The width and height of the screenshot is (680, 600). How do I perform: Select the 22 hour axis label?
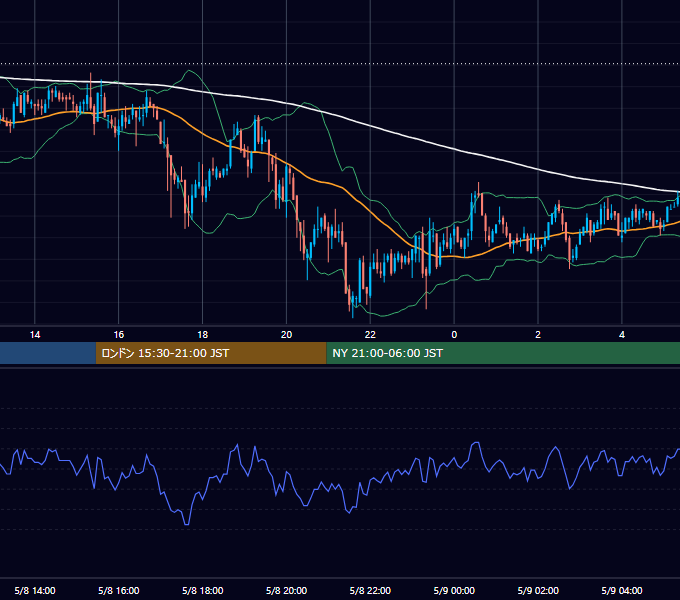pyautogui.click(x=370, y=335)
